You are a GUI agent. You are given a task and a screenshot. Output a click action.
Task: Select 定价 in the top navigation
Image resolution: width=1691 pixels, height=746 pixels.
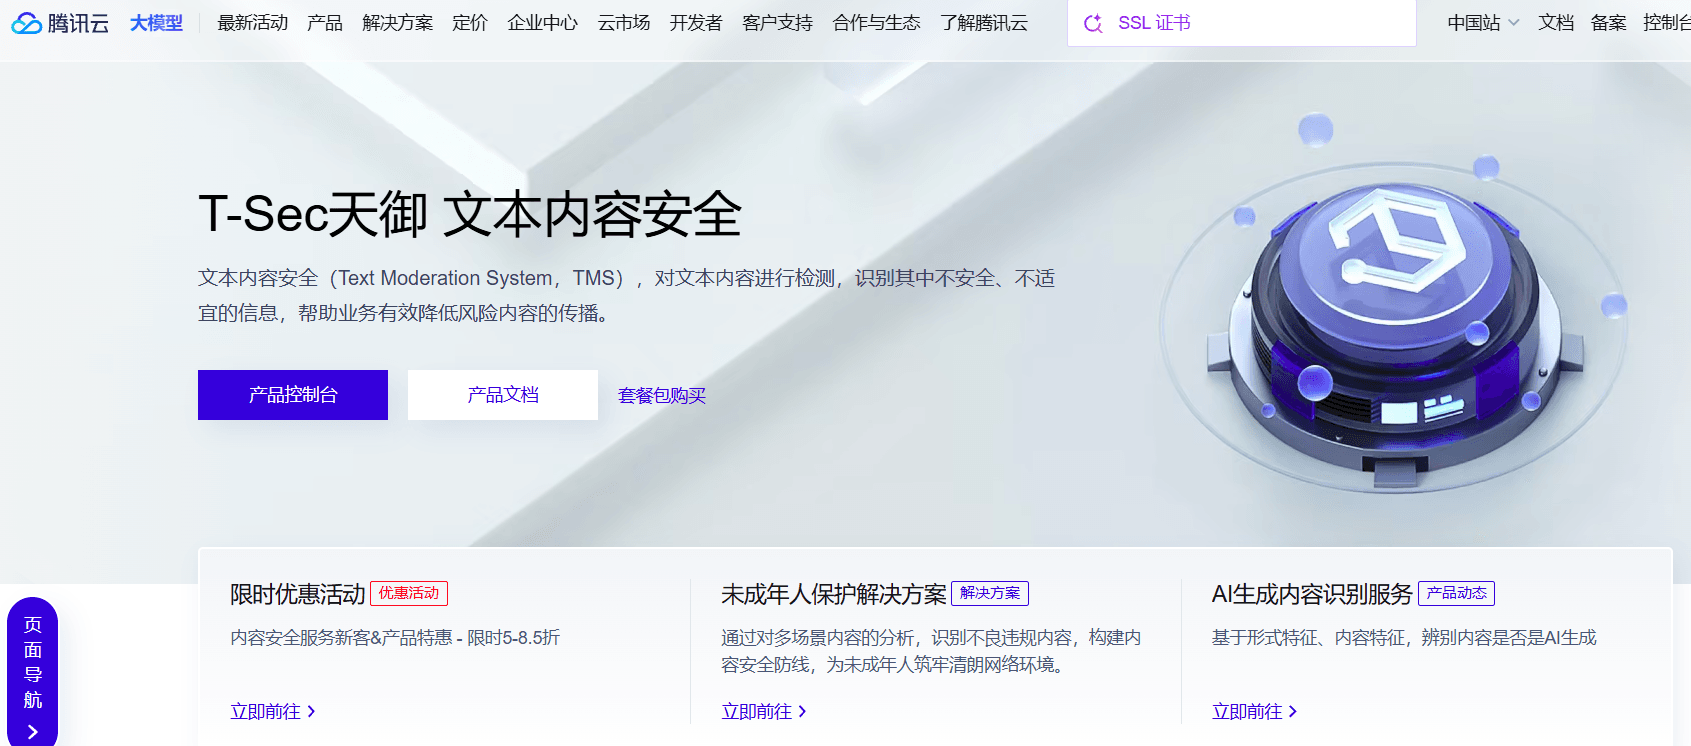click(470, 23)
